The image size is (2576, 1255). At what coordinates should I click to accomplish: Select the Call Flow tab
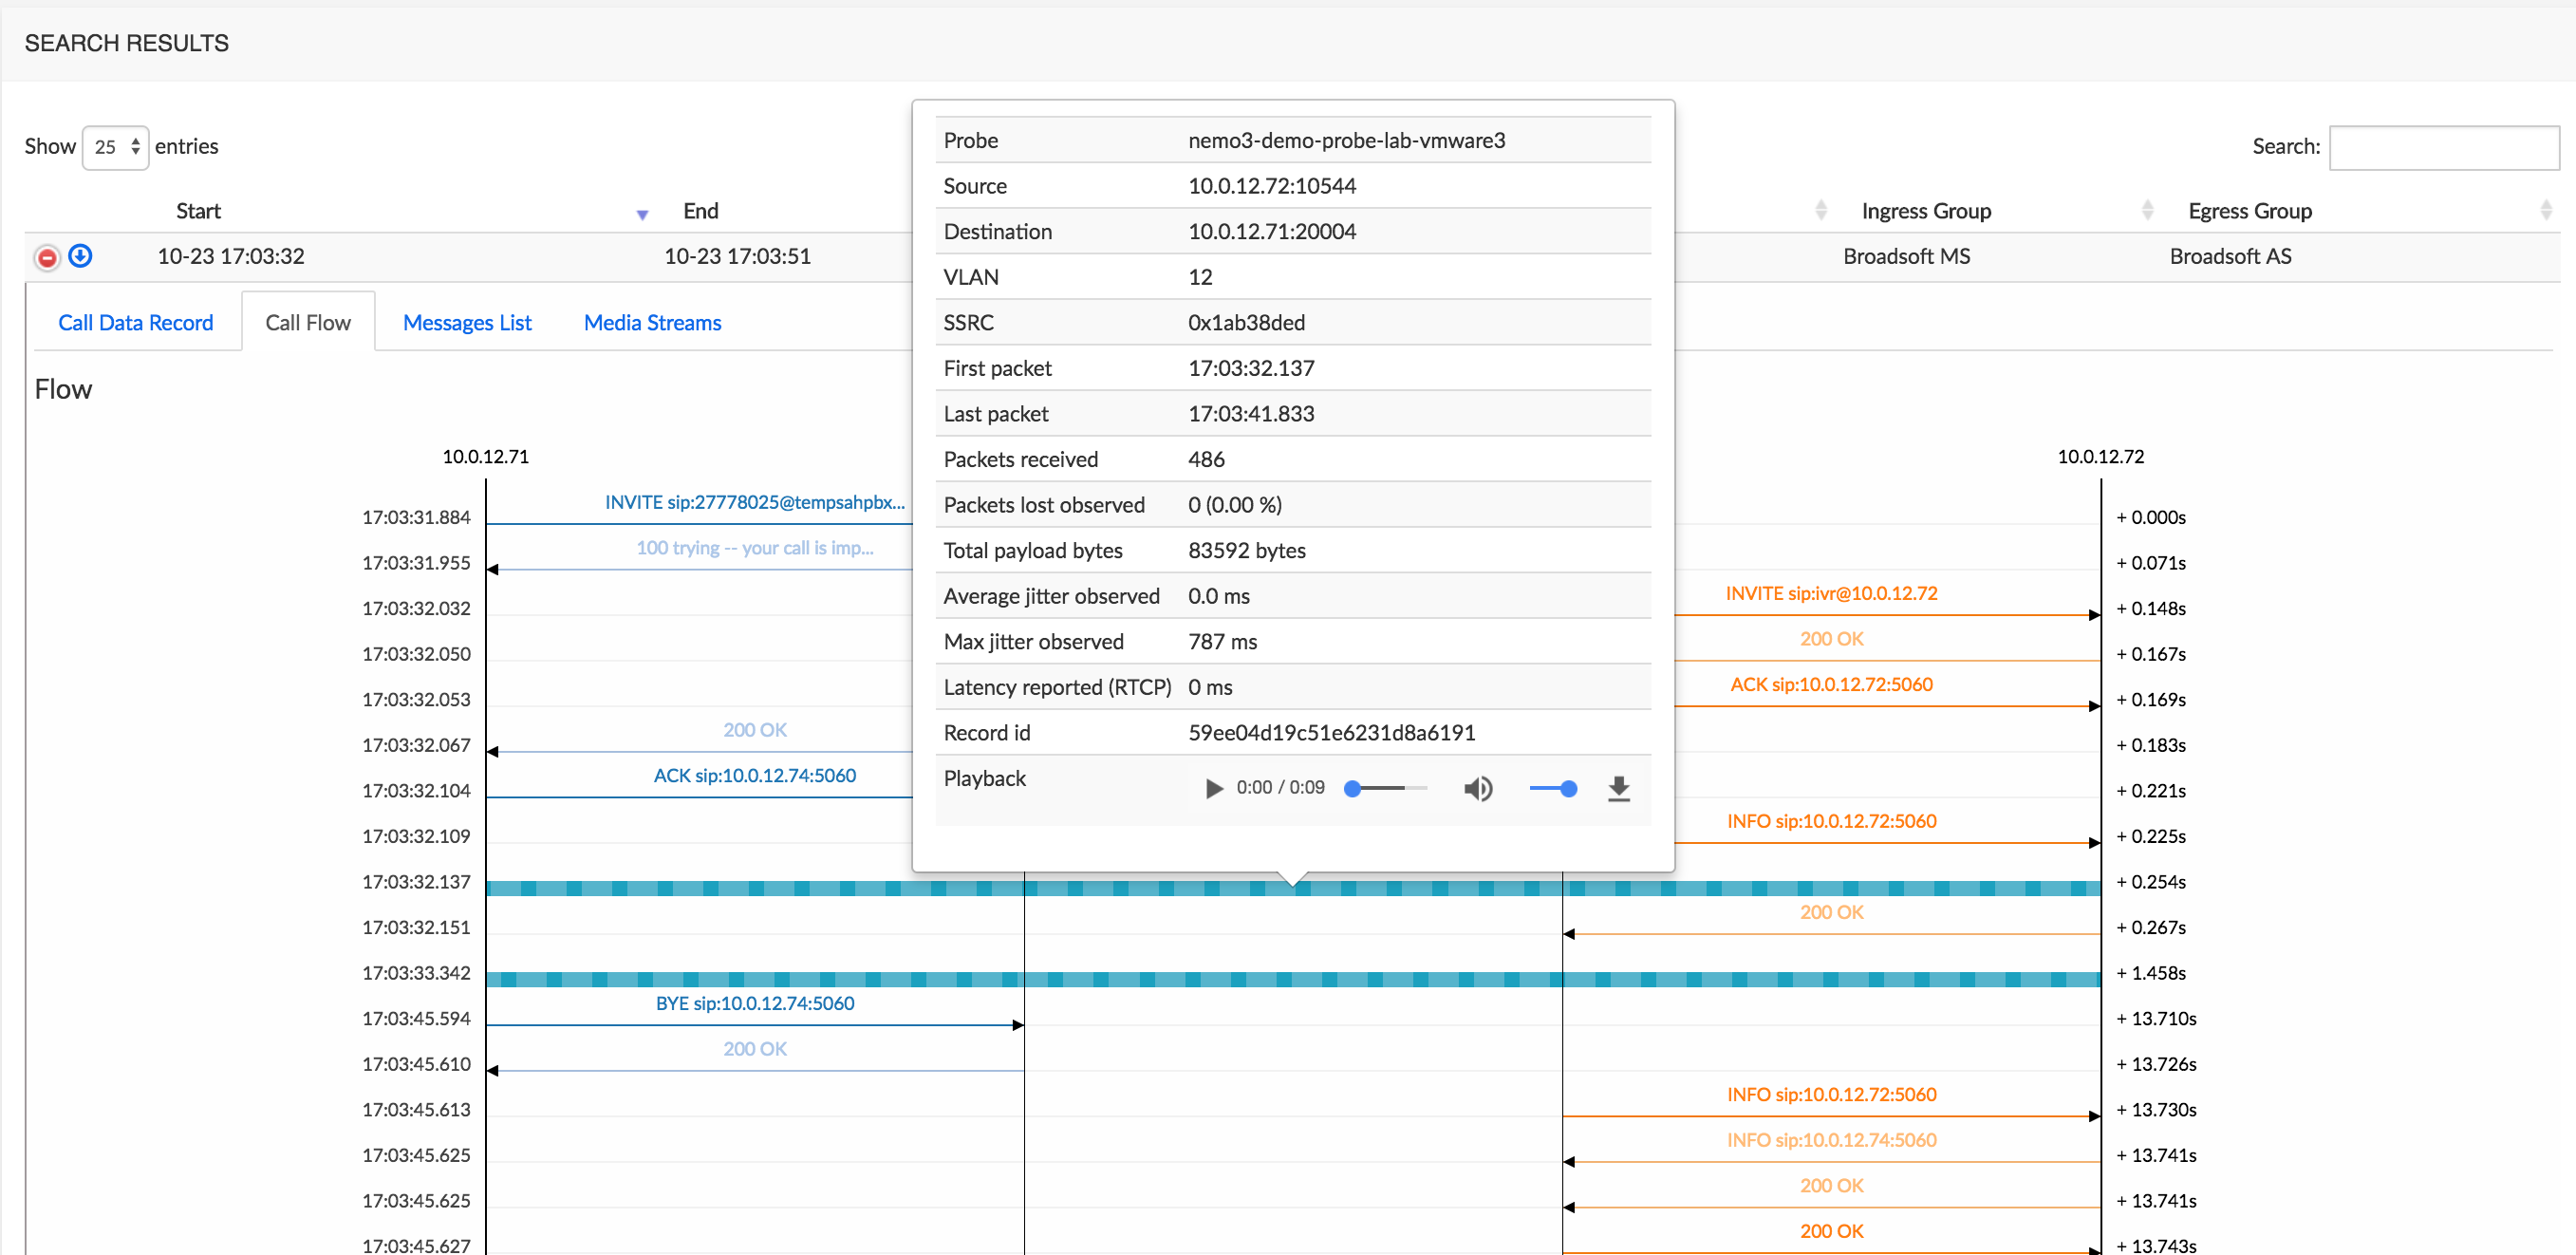308,323
